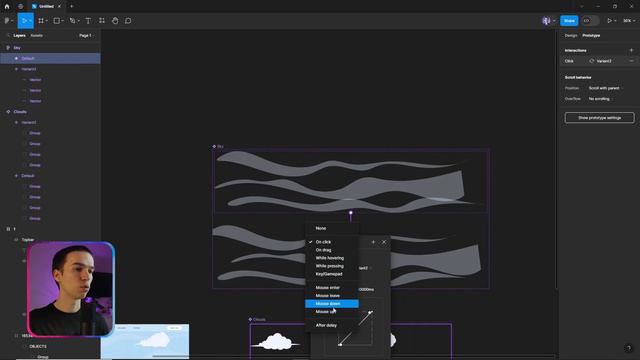640x360 pixels.
Task: Switch to the Assets tab
Action: click(x=36, y=36)
